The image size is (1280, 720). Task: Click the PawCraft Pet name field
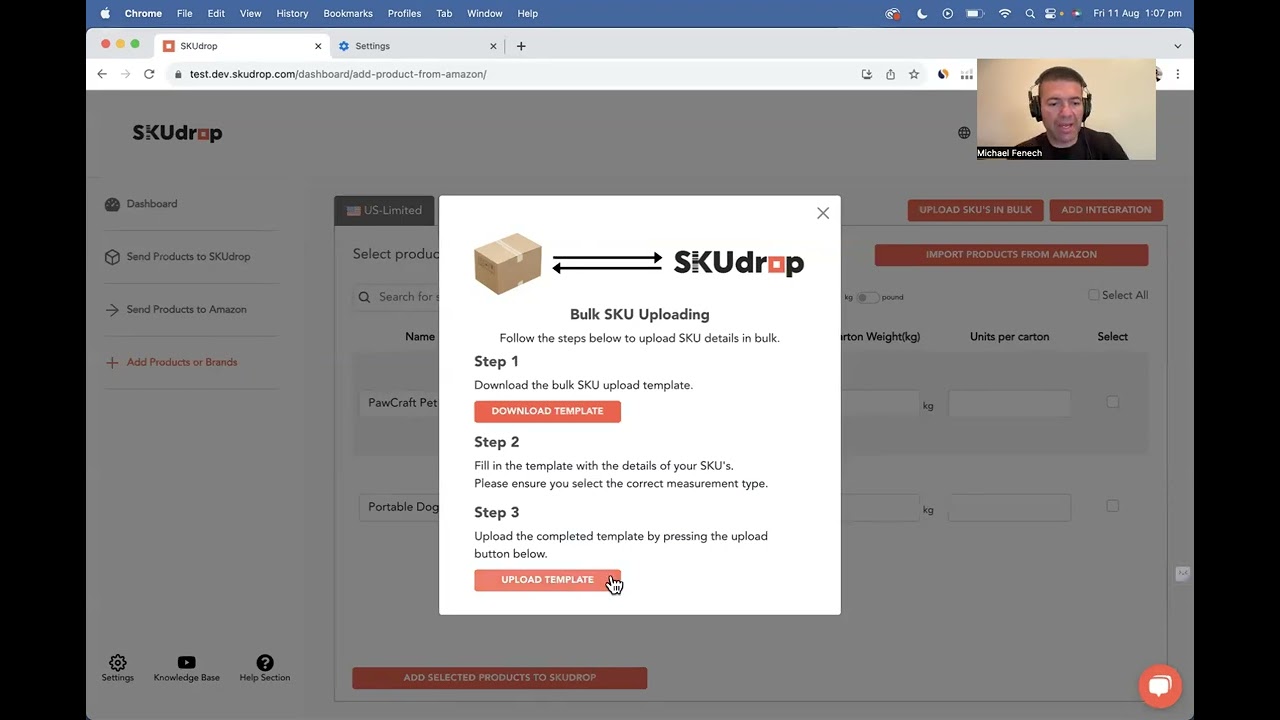[x=400, y=403]
